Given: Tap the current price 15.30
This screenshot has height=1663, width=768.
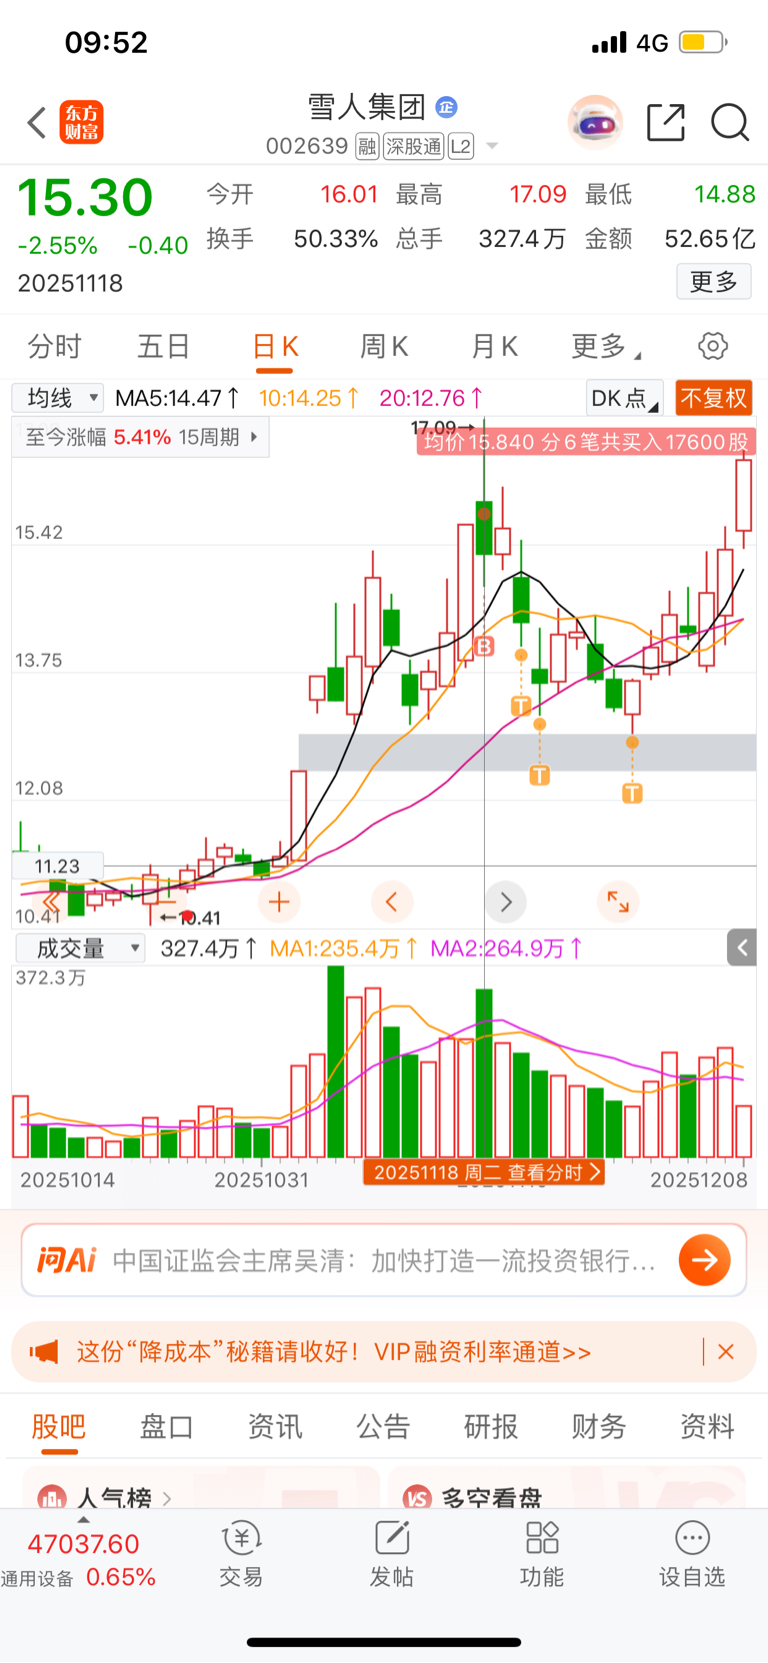Looking at the screenshot, I should (85, 197).
